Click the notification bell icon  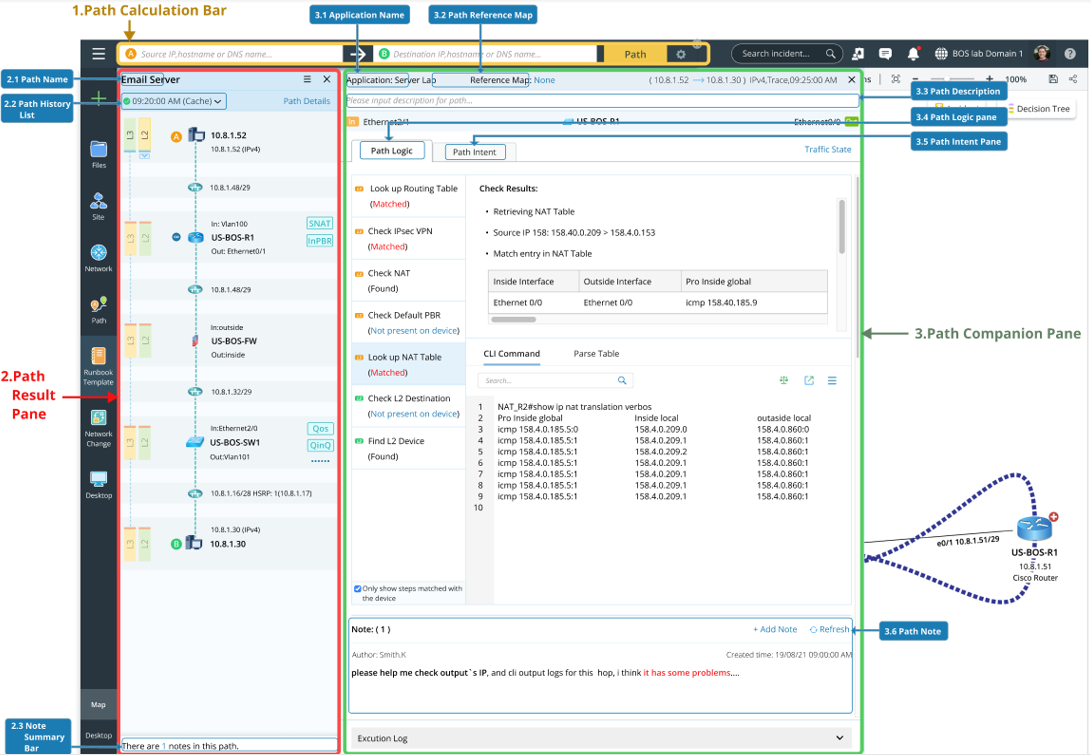coord(912,54)
